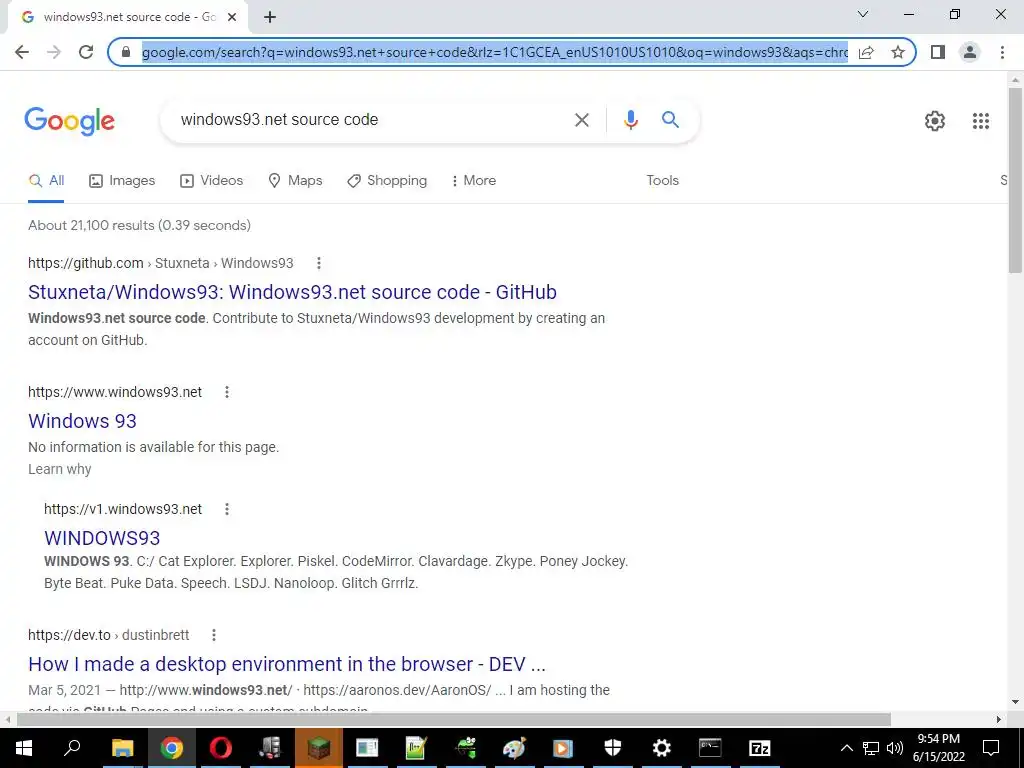Click the share page icon in address bar
The width and height of the screenshot is (1024, 768).
(866, 52)
